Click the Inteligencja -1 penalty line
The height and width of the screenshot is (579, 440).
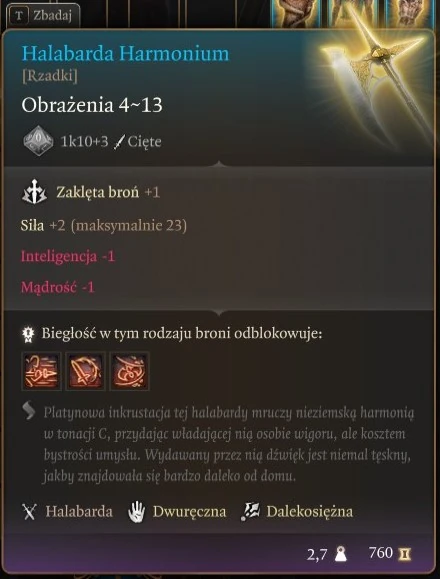coord(68,256)
